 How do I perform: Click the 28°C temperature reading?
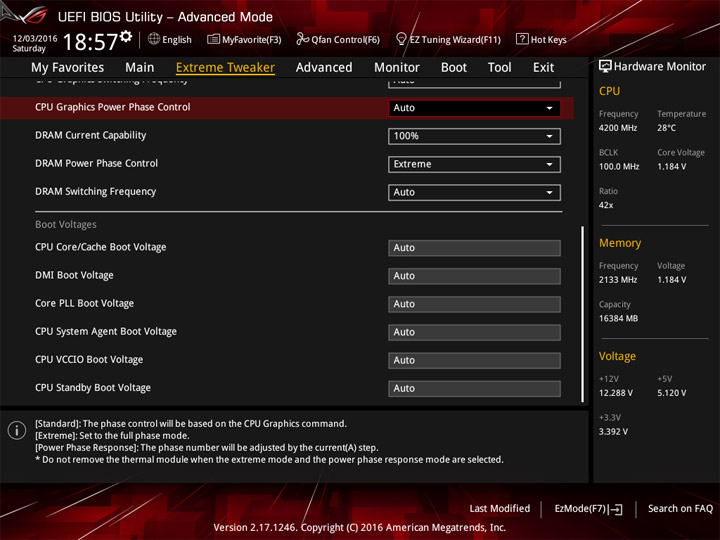click(x=666, y=128)
